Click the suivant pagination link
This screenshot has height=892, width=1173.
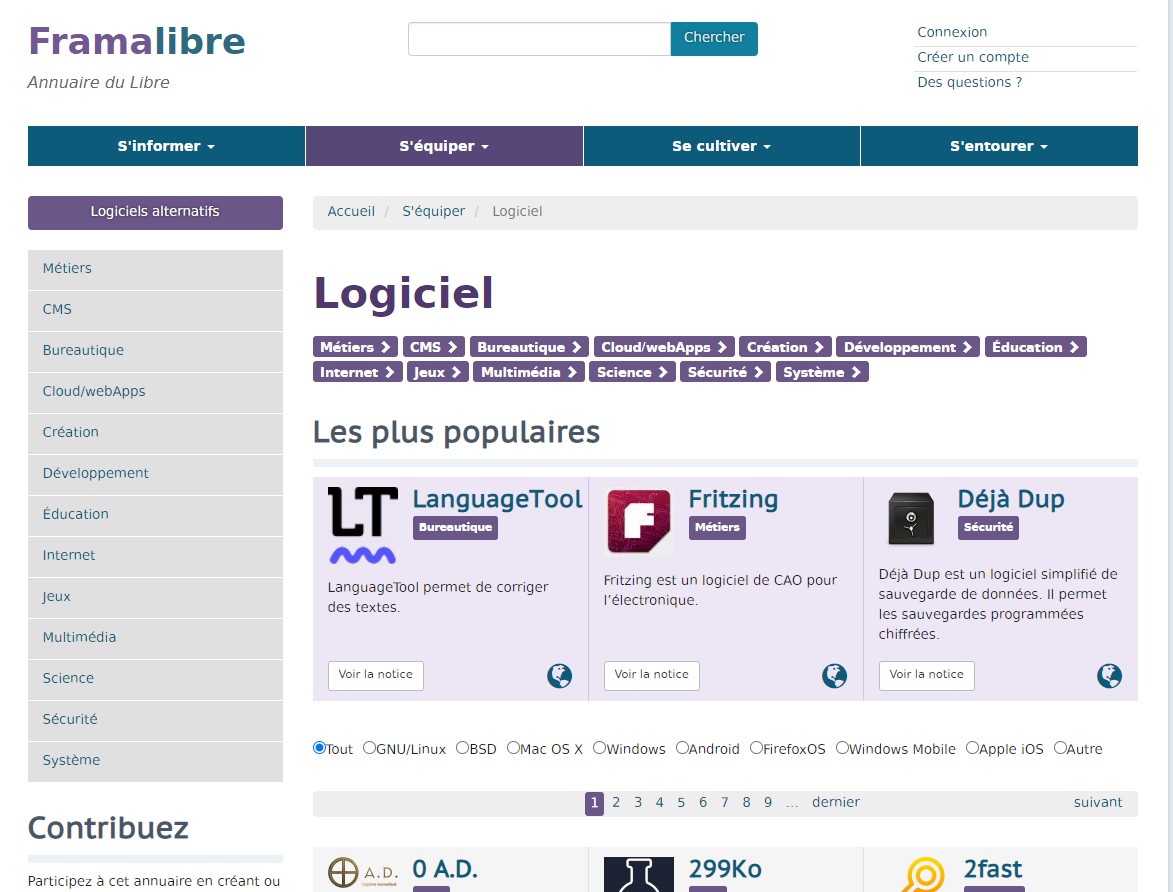point(1097,803)
